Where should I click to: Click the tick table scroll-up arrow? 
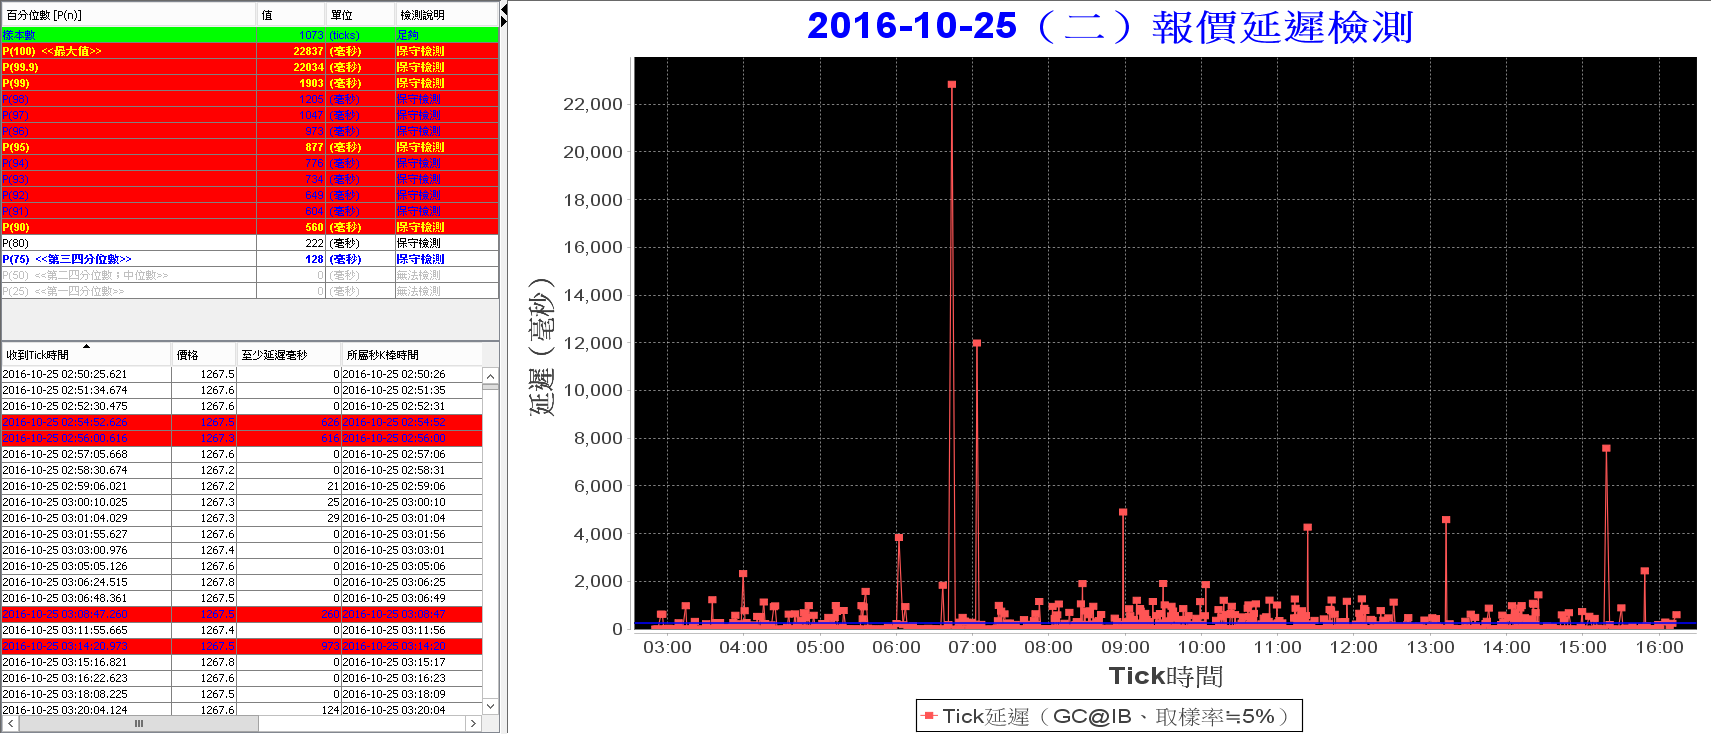[490, 377]
